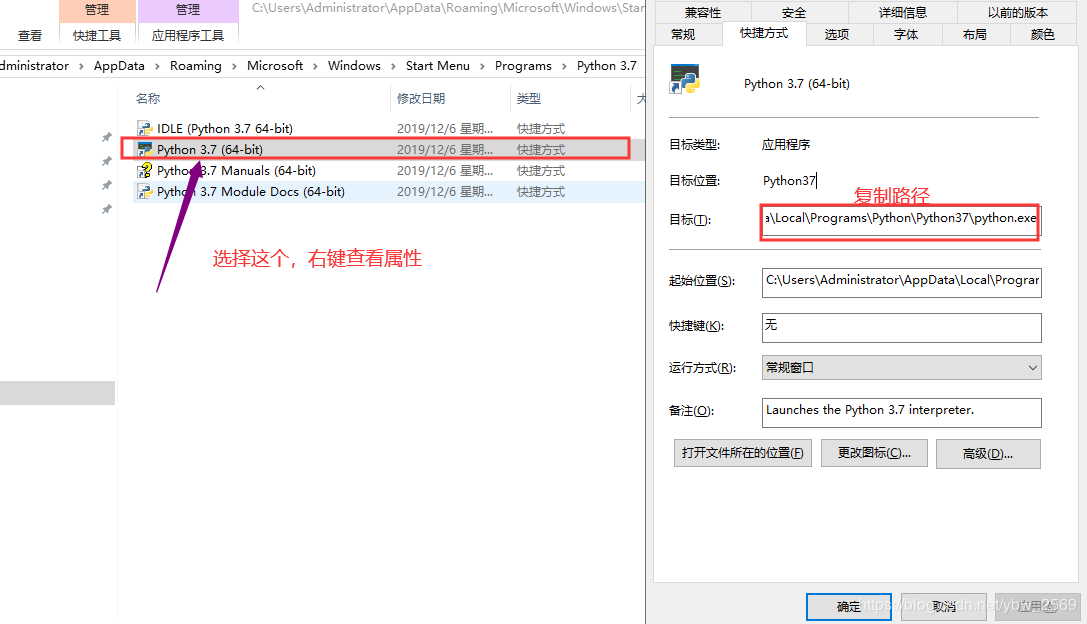This screenshot has height=624, width=1087.
Task: Expand breadcrumb chevron after Programs
Action: pos(564,66)
